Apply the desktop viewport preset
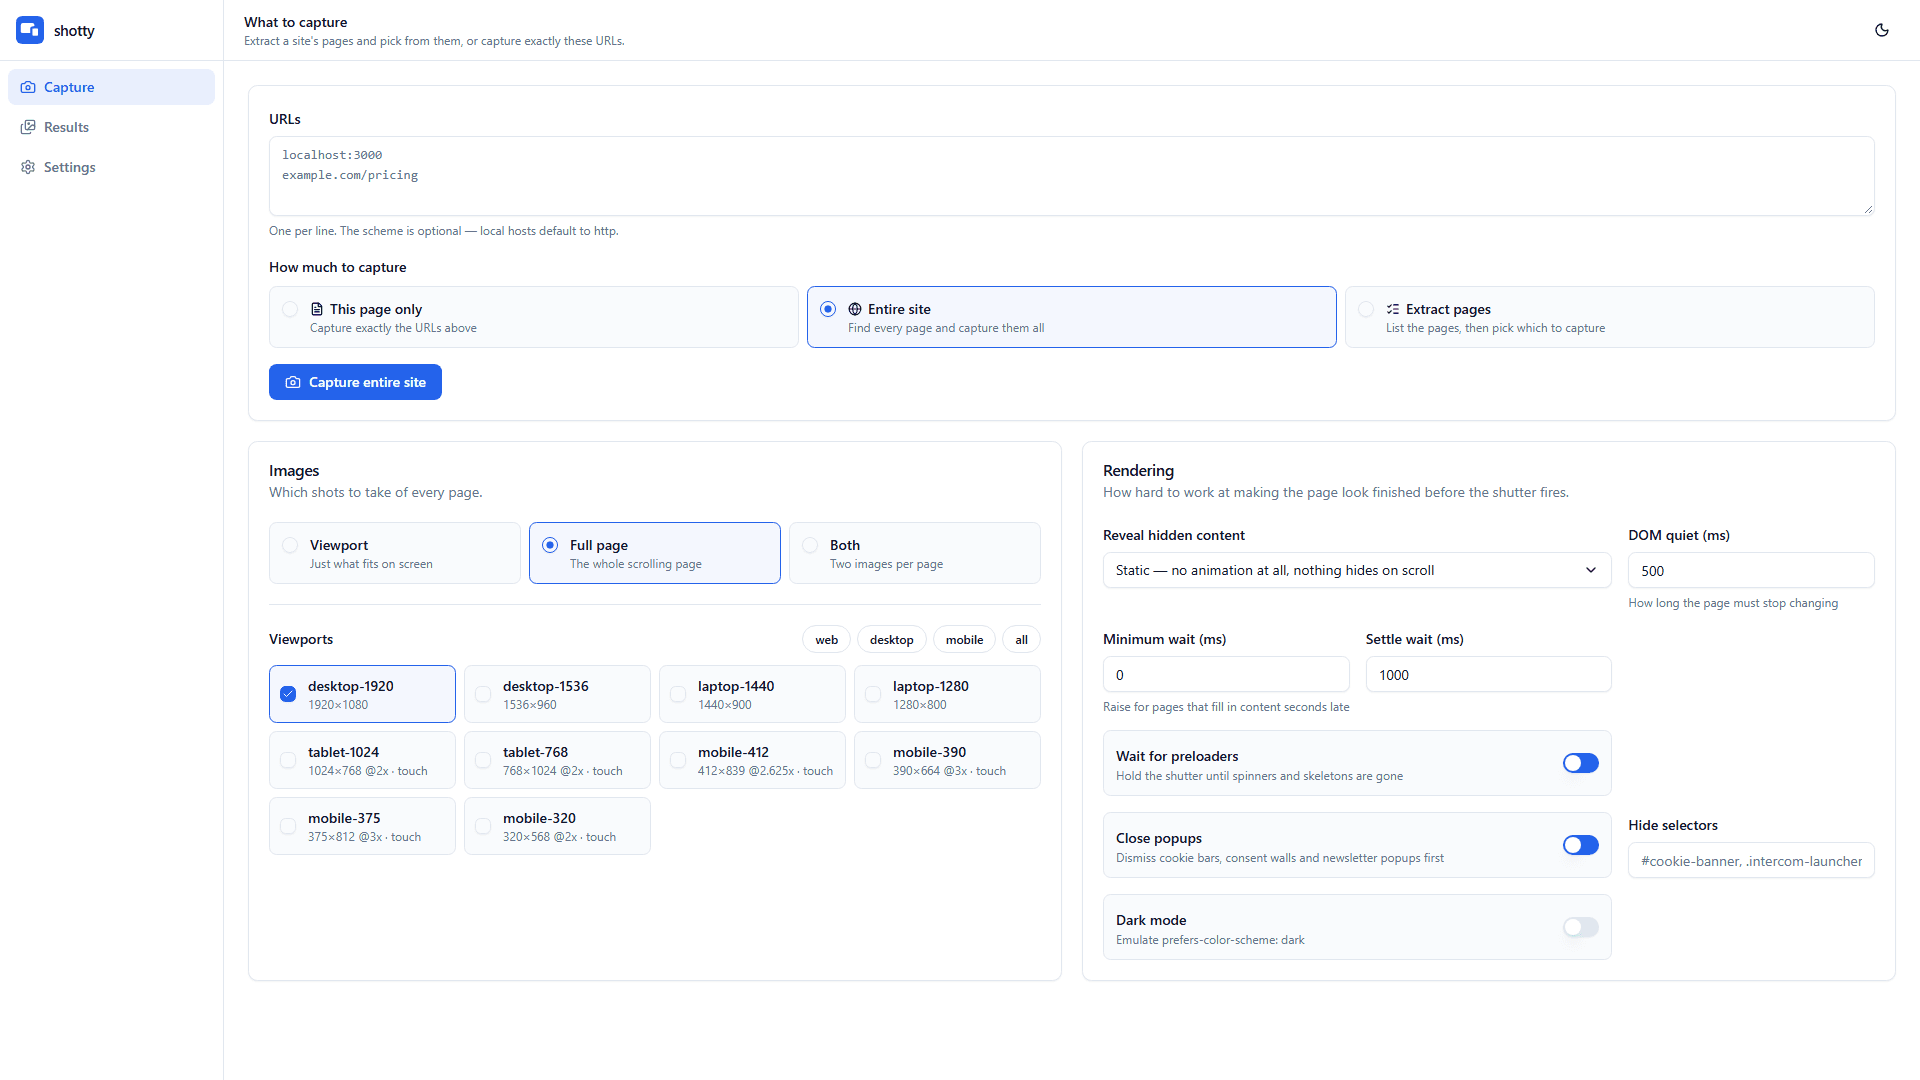The height and width of the screenshot is (1080, 1920). pyautogui.click(x=891, y=640)
